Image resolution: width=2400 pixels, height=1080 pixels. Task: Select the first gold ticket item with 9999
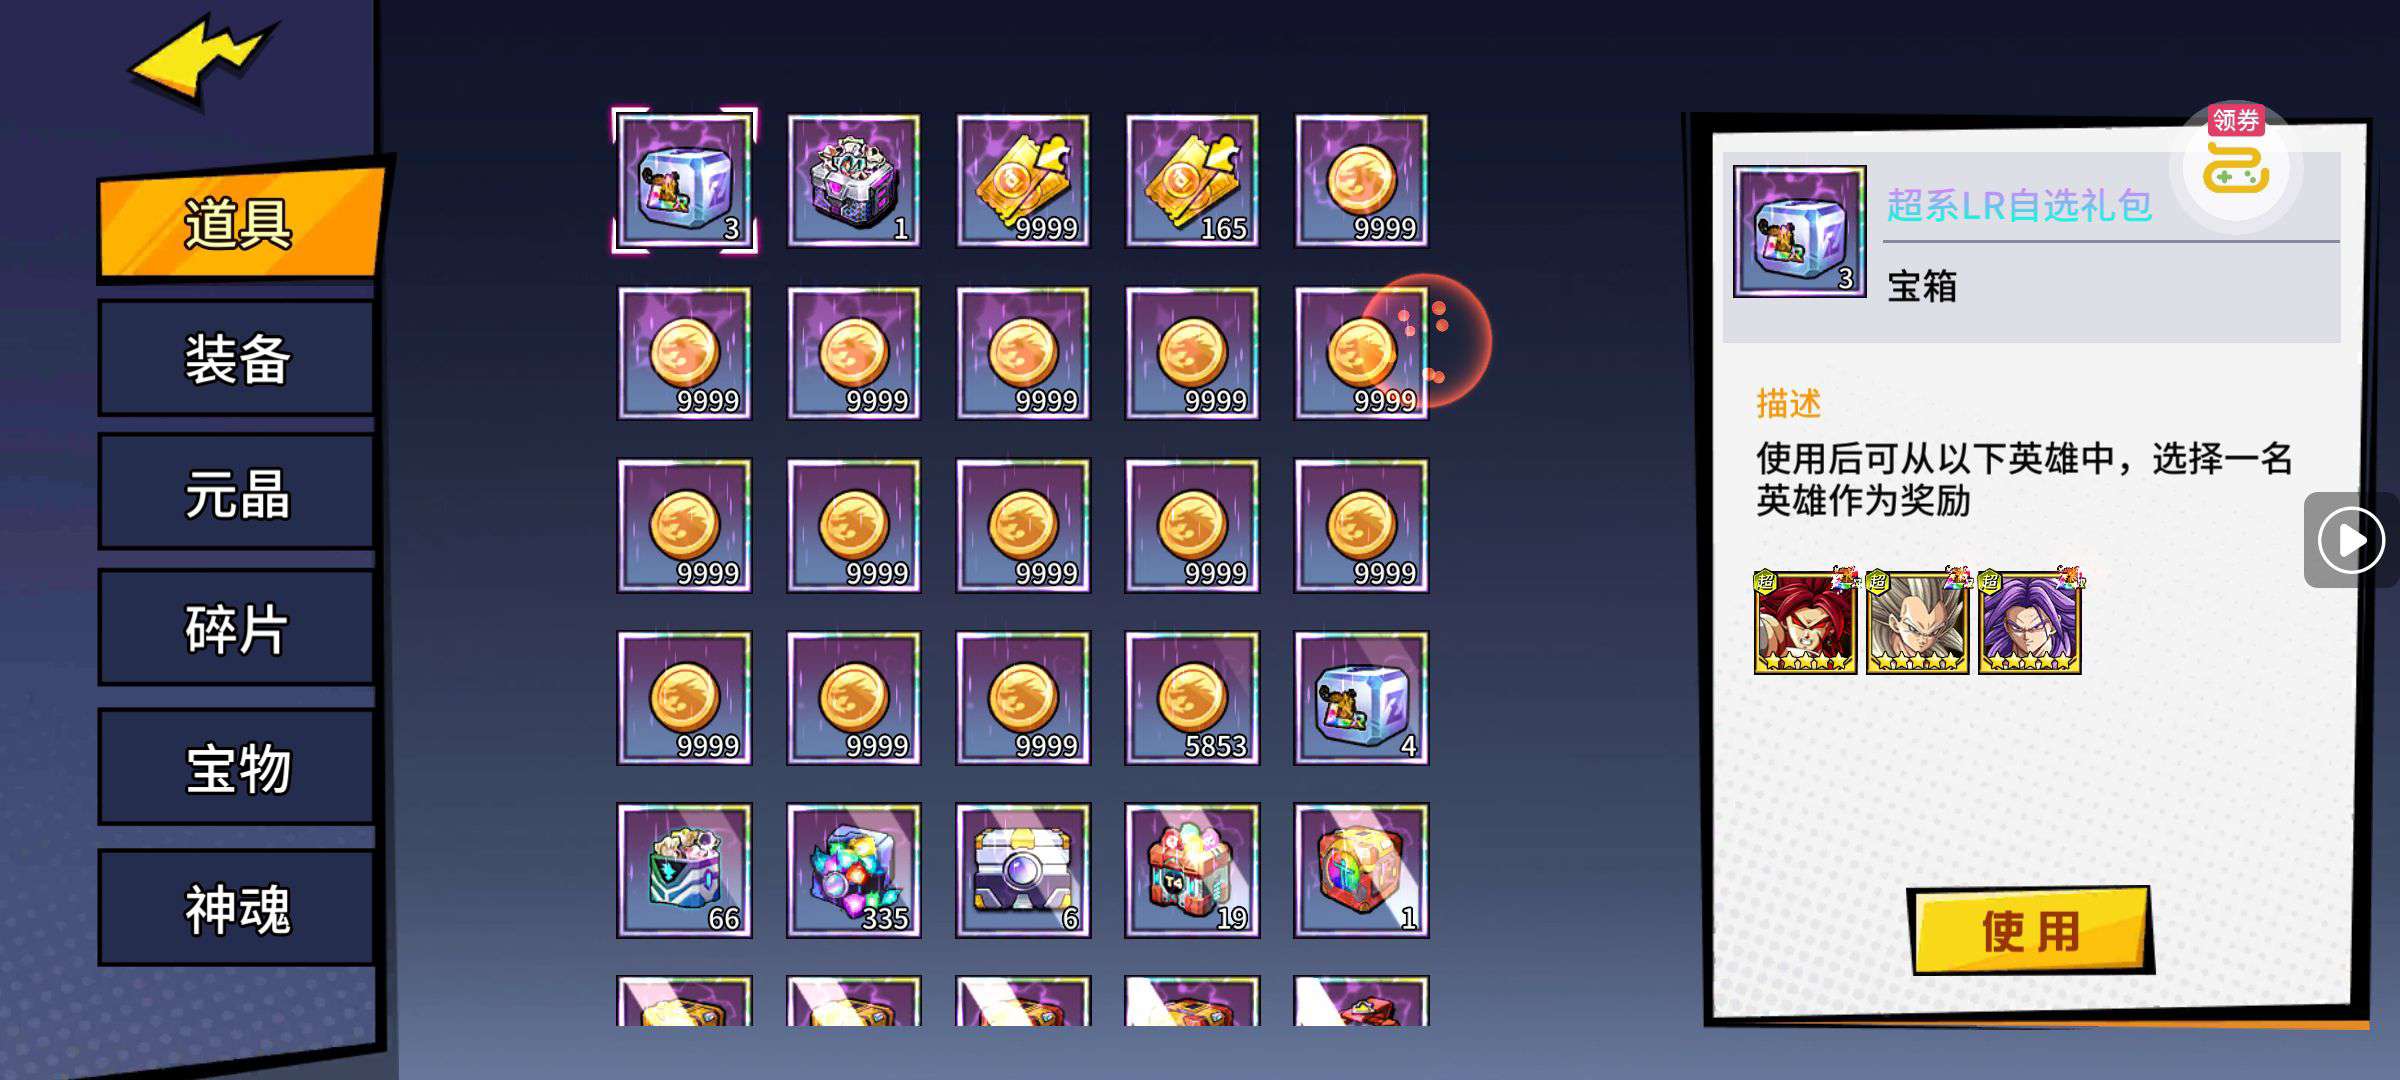(1023, 181)
